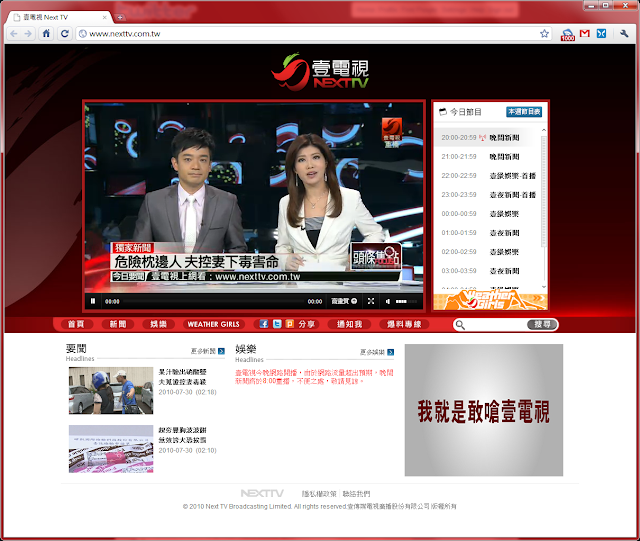Image resolution: width=640 pixels, height=541 pixels.
Task: Open the pink package news thumbnail
Action: tap(111, 449)
